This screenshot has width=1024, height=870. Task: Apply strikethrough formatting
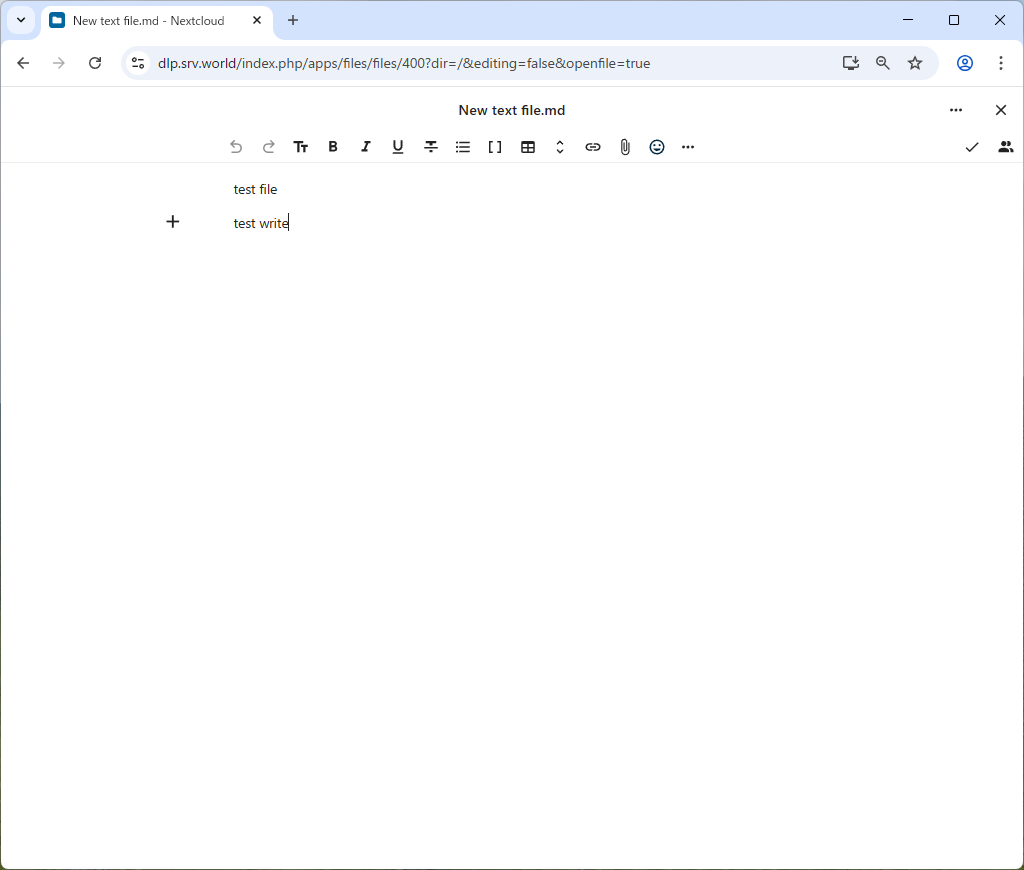(431, 147)
